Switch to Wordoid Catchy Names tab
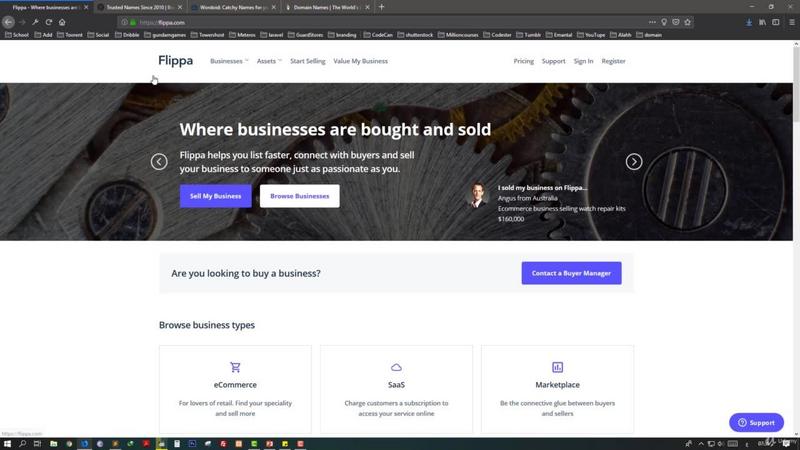Viewport: 800px width, 450px height. (x=232, y=7)
